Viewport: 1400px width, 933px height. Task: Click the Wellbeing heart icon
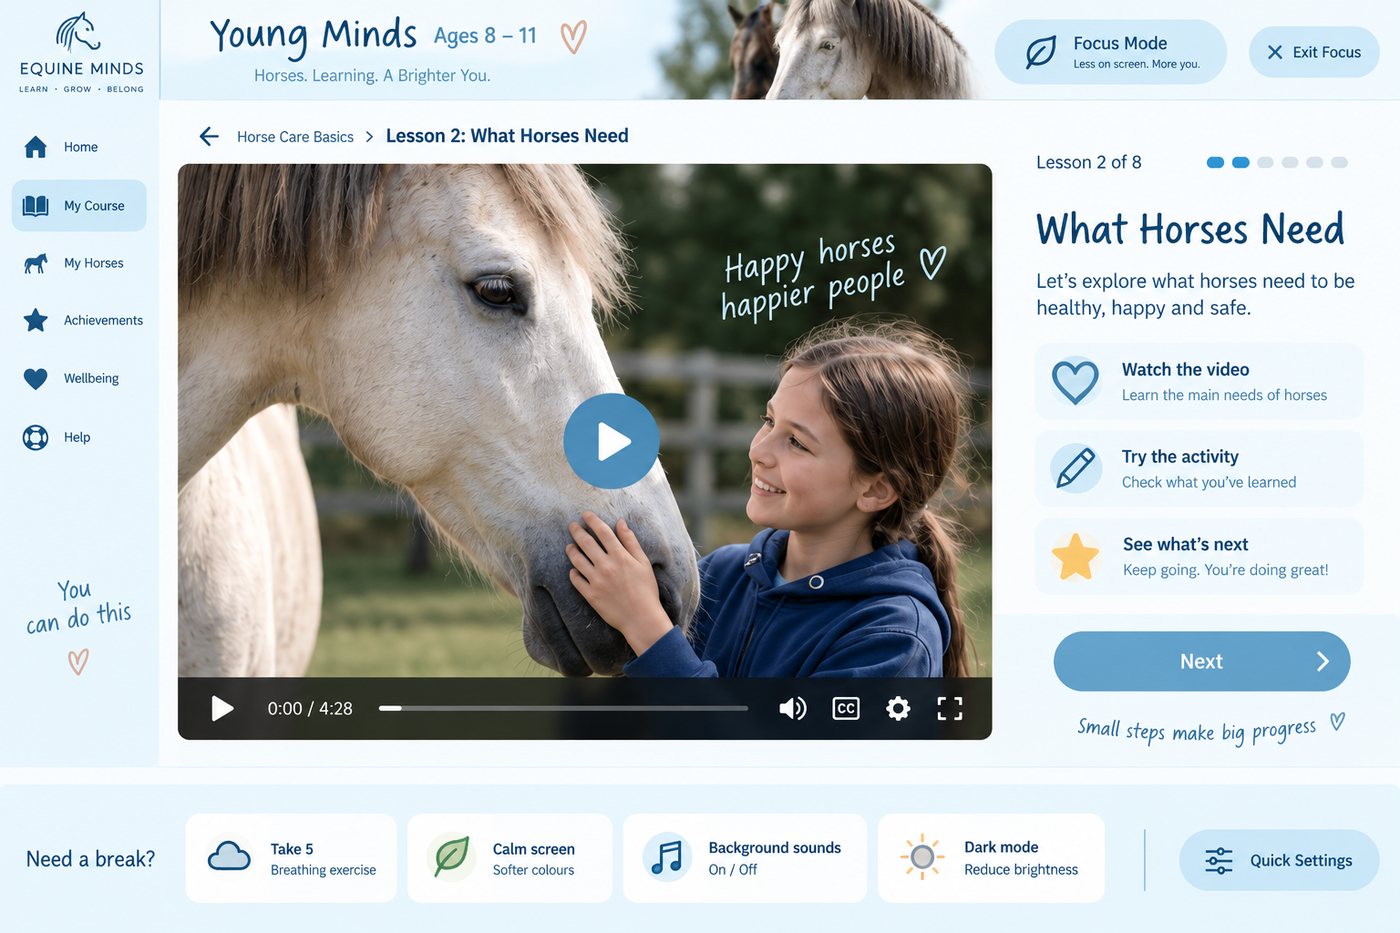[x=36, y=379]
